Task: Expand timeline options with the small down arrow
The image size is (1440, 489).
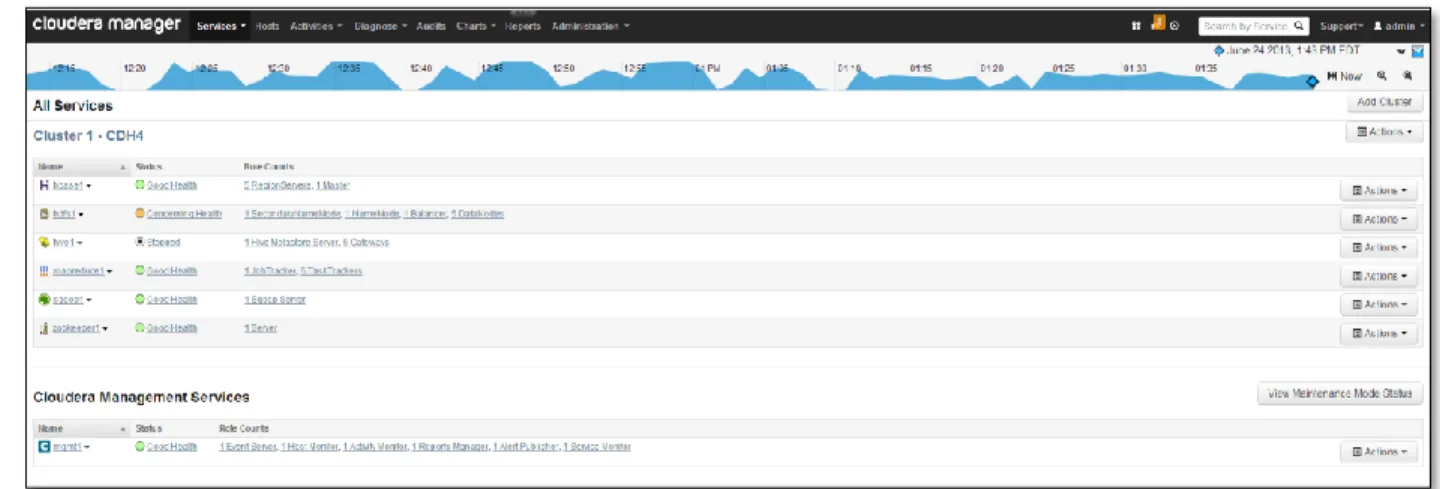Action: point(1401,52)
